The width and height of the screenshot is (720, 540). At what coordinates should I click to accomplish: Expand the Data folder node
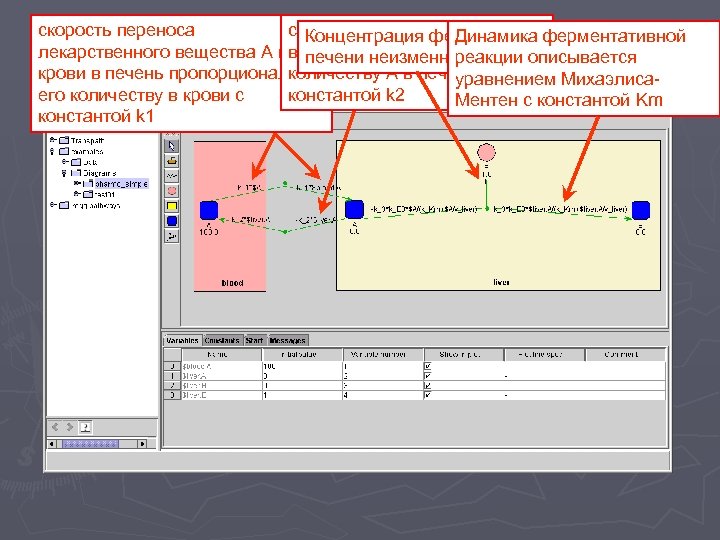[x=65, y=162]
